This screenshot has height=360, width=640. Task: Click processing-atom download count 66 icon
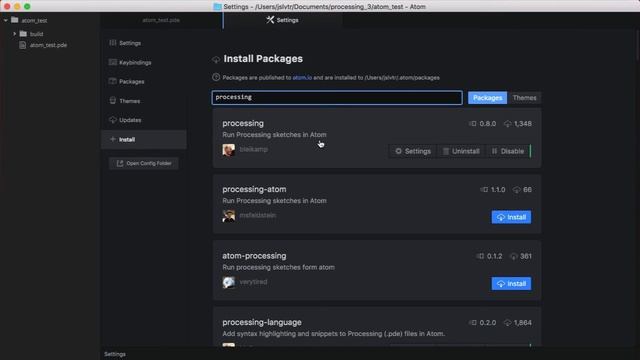[x=517, y=190]
